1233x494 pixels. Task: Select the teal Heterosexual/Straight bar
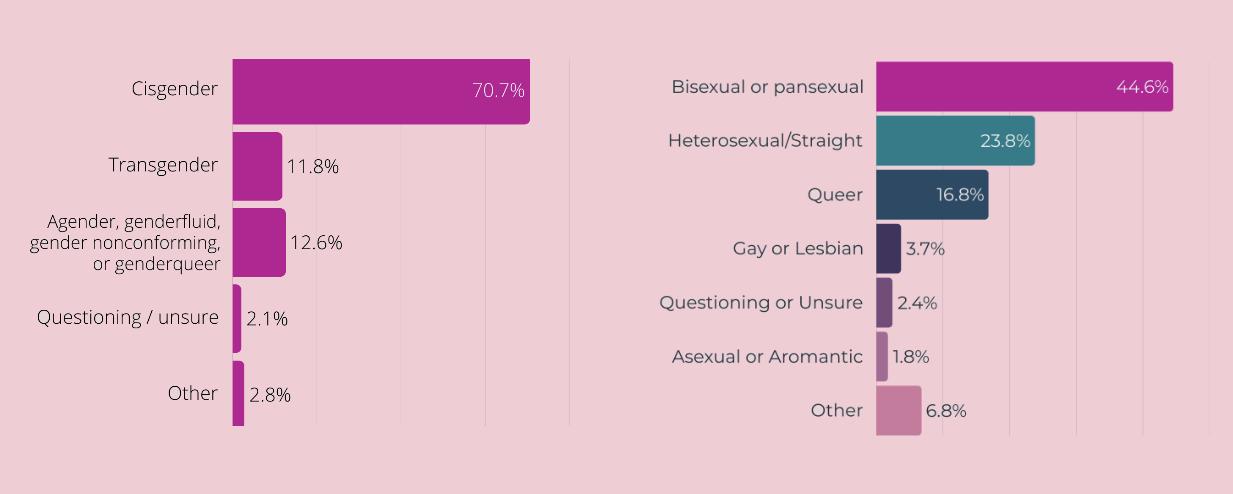pyautogui.click(x=955, y=141)
